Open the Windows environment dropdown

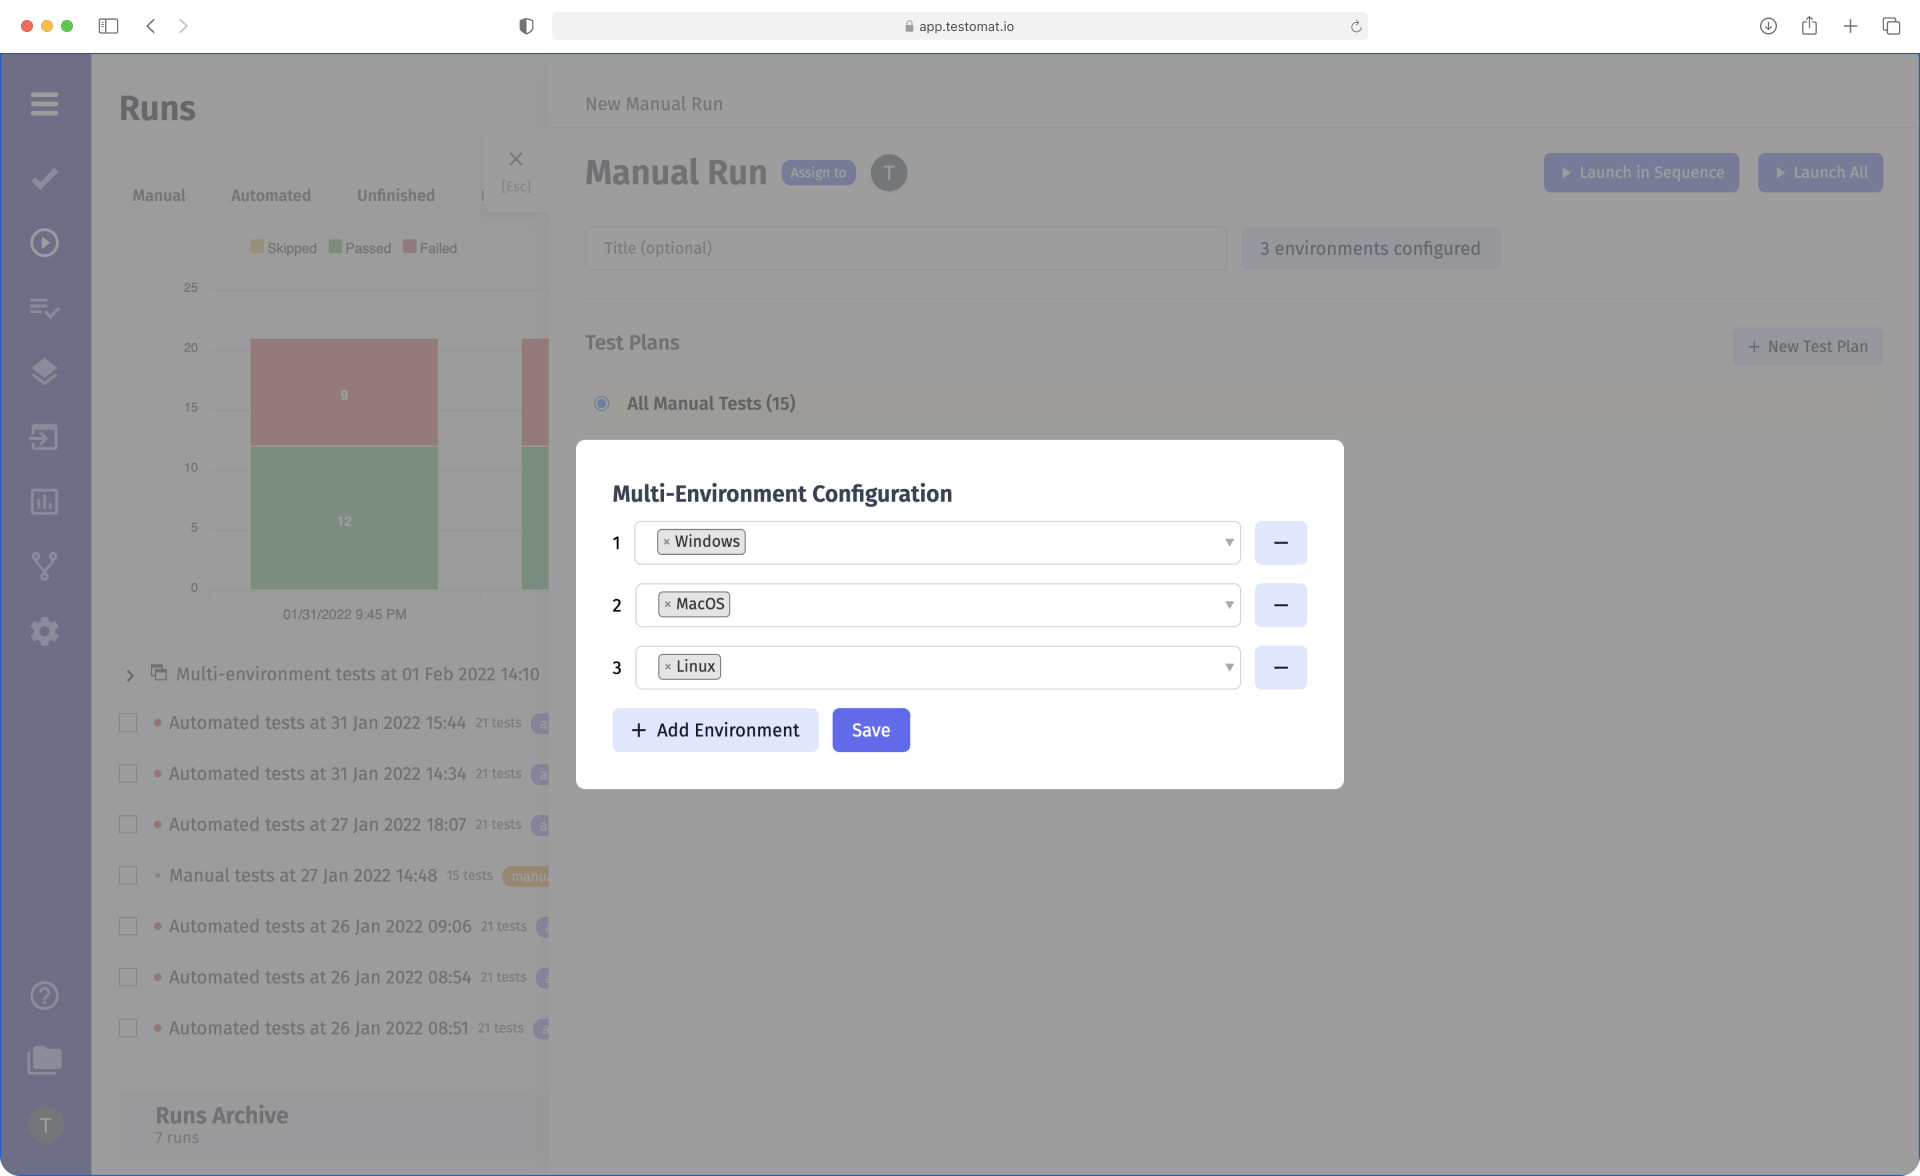(1228, 542)
